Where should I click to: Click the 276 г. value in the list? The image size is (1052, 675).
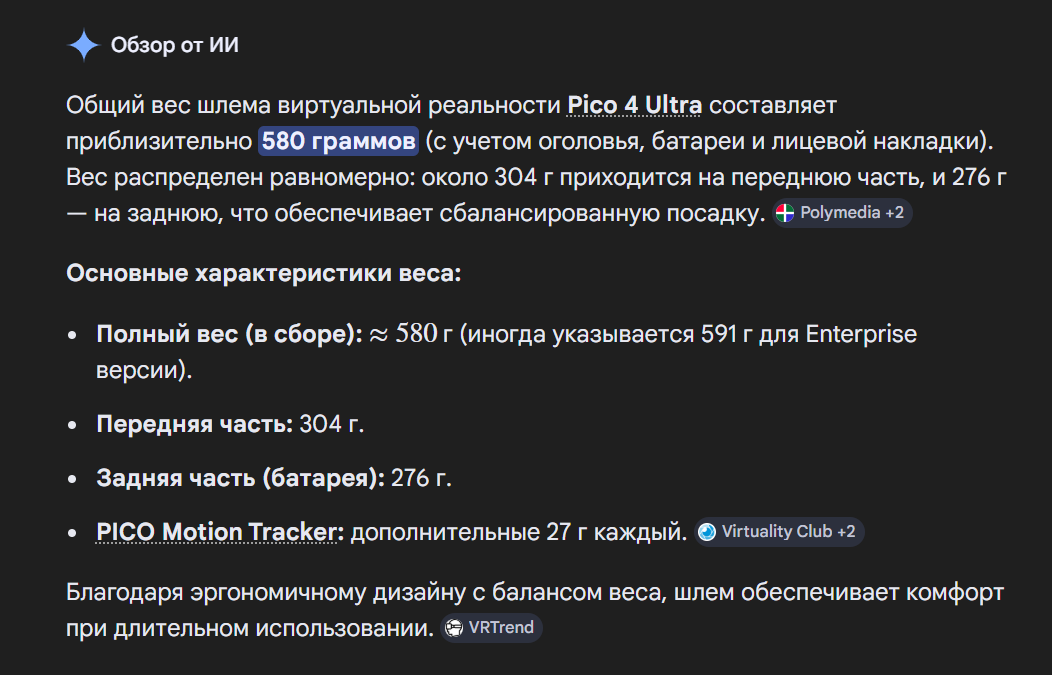(421, 478)
